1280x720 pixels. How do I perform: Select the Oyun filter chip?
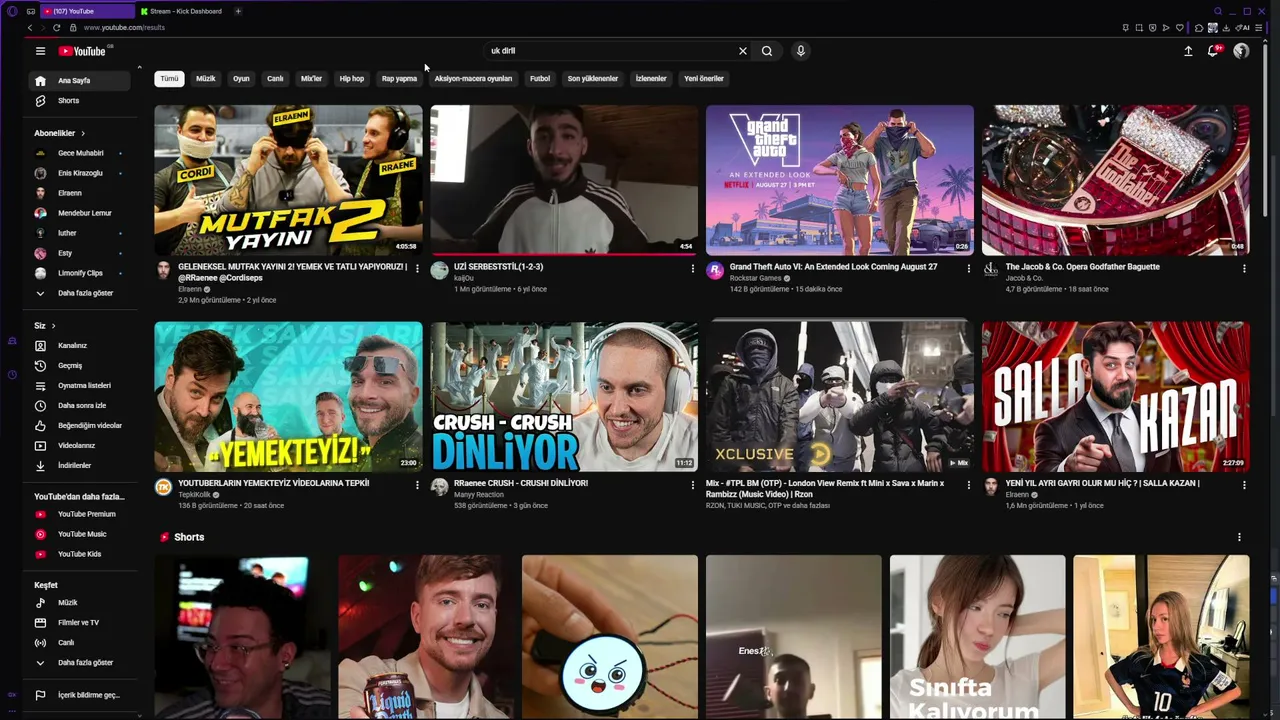(241, 79)
